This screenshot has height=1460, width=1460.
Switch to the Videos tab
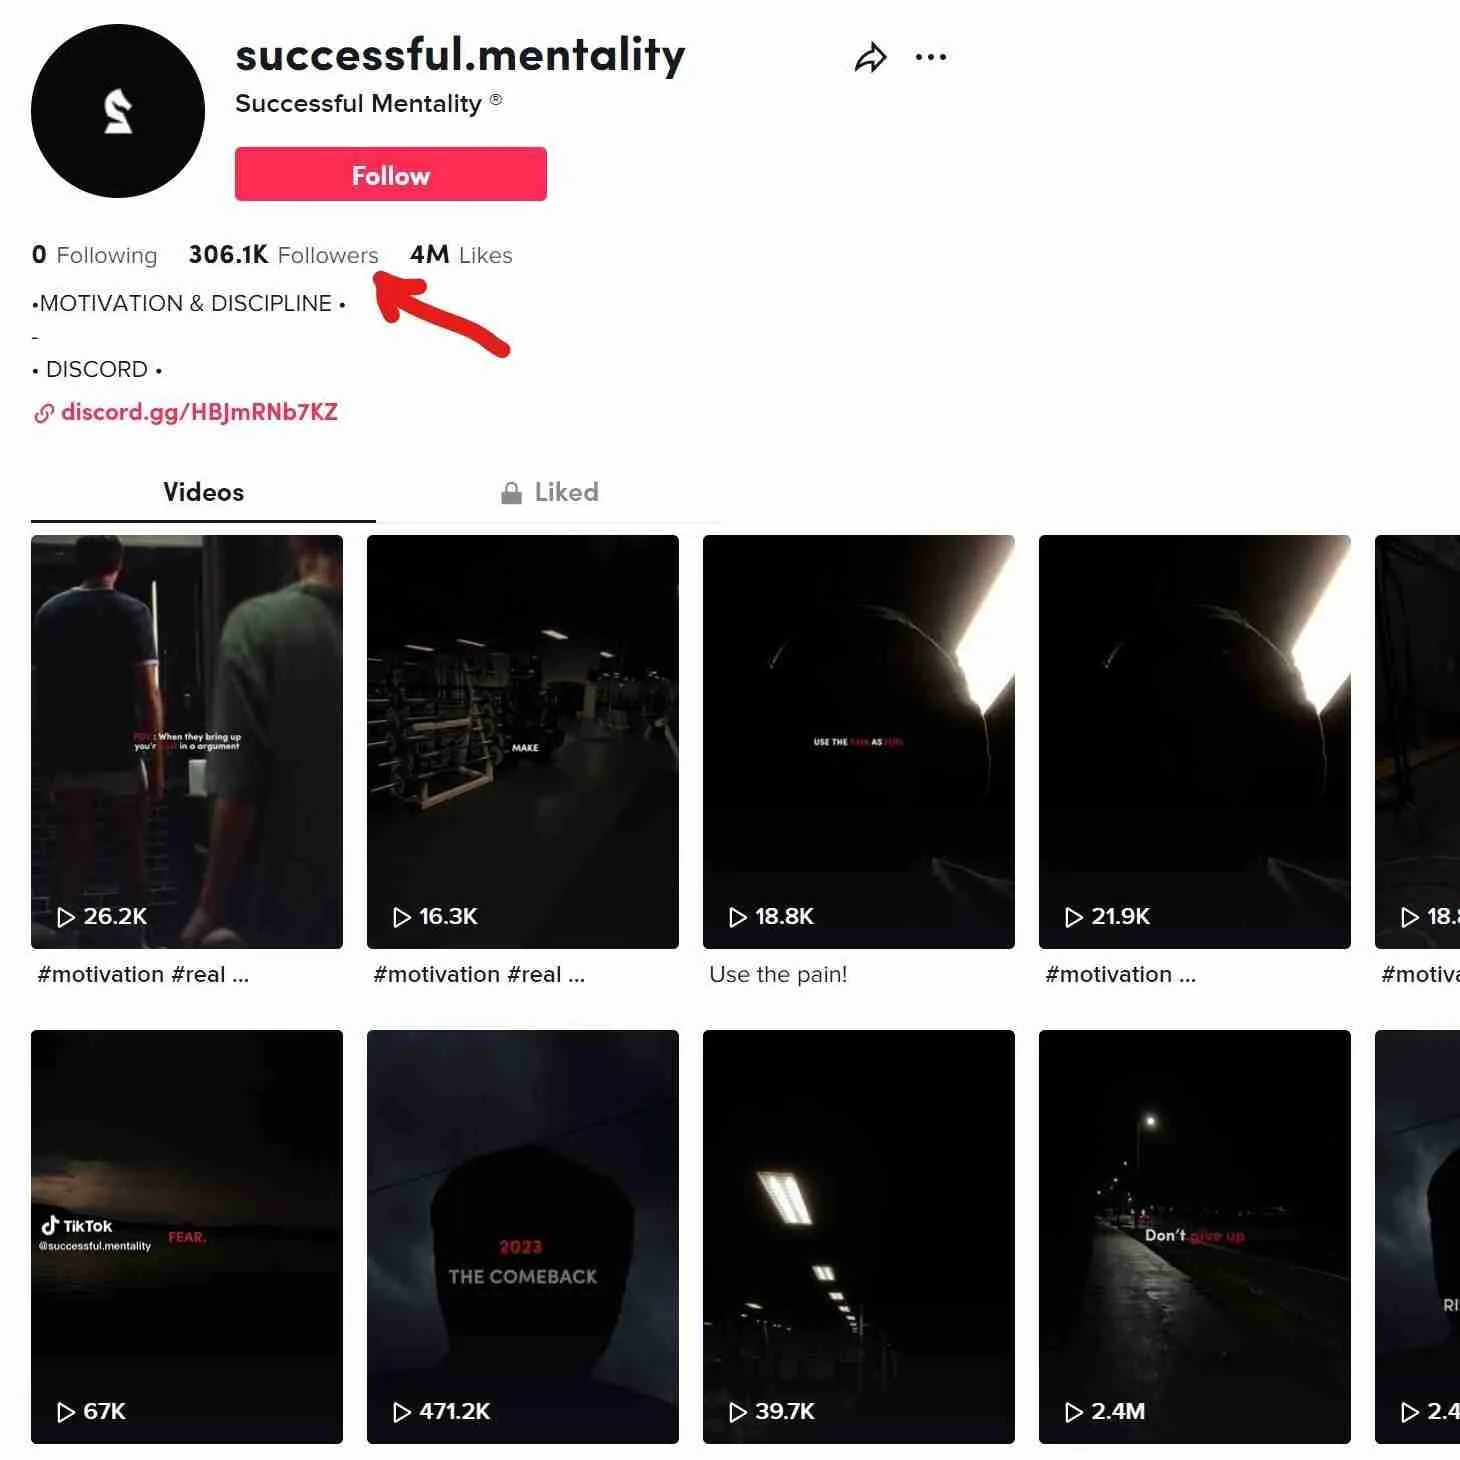203,492
